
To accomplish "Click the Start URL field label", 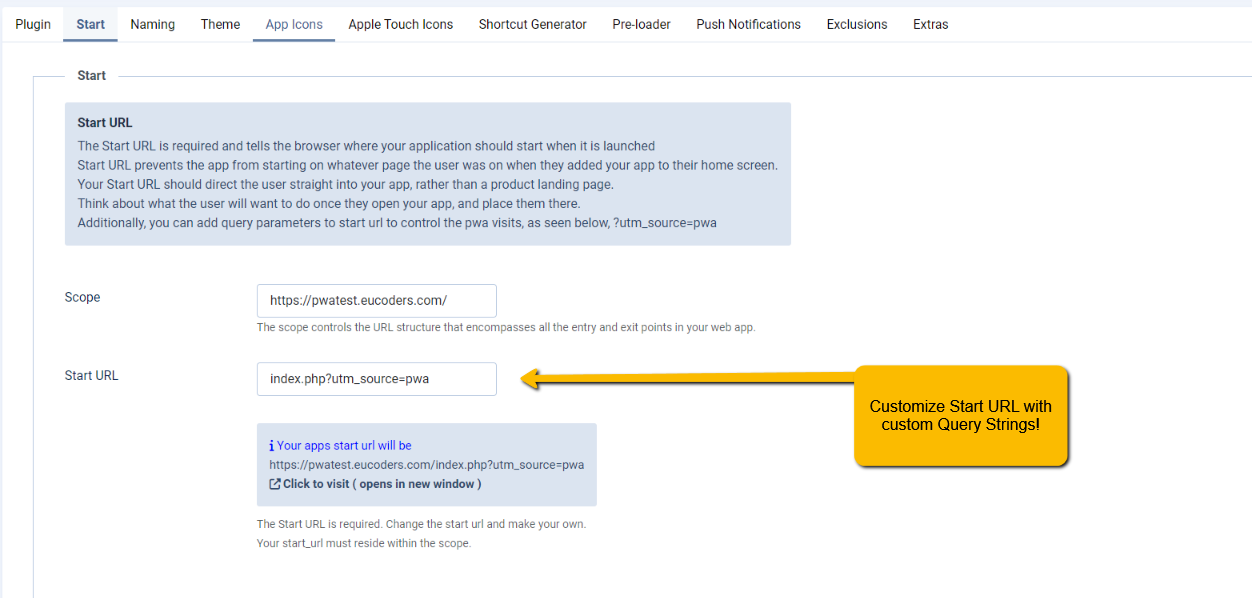I will coord(92,376).
